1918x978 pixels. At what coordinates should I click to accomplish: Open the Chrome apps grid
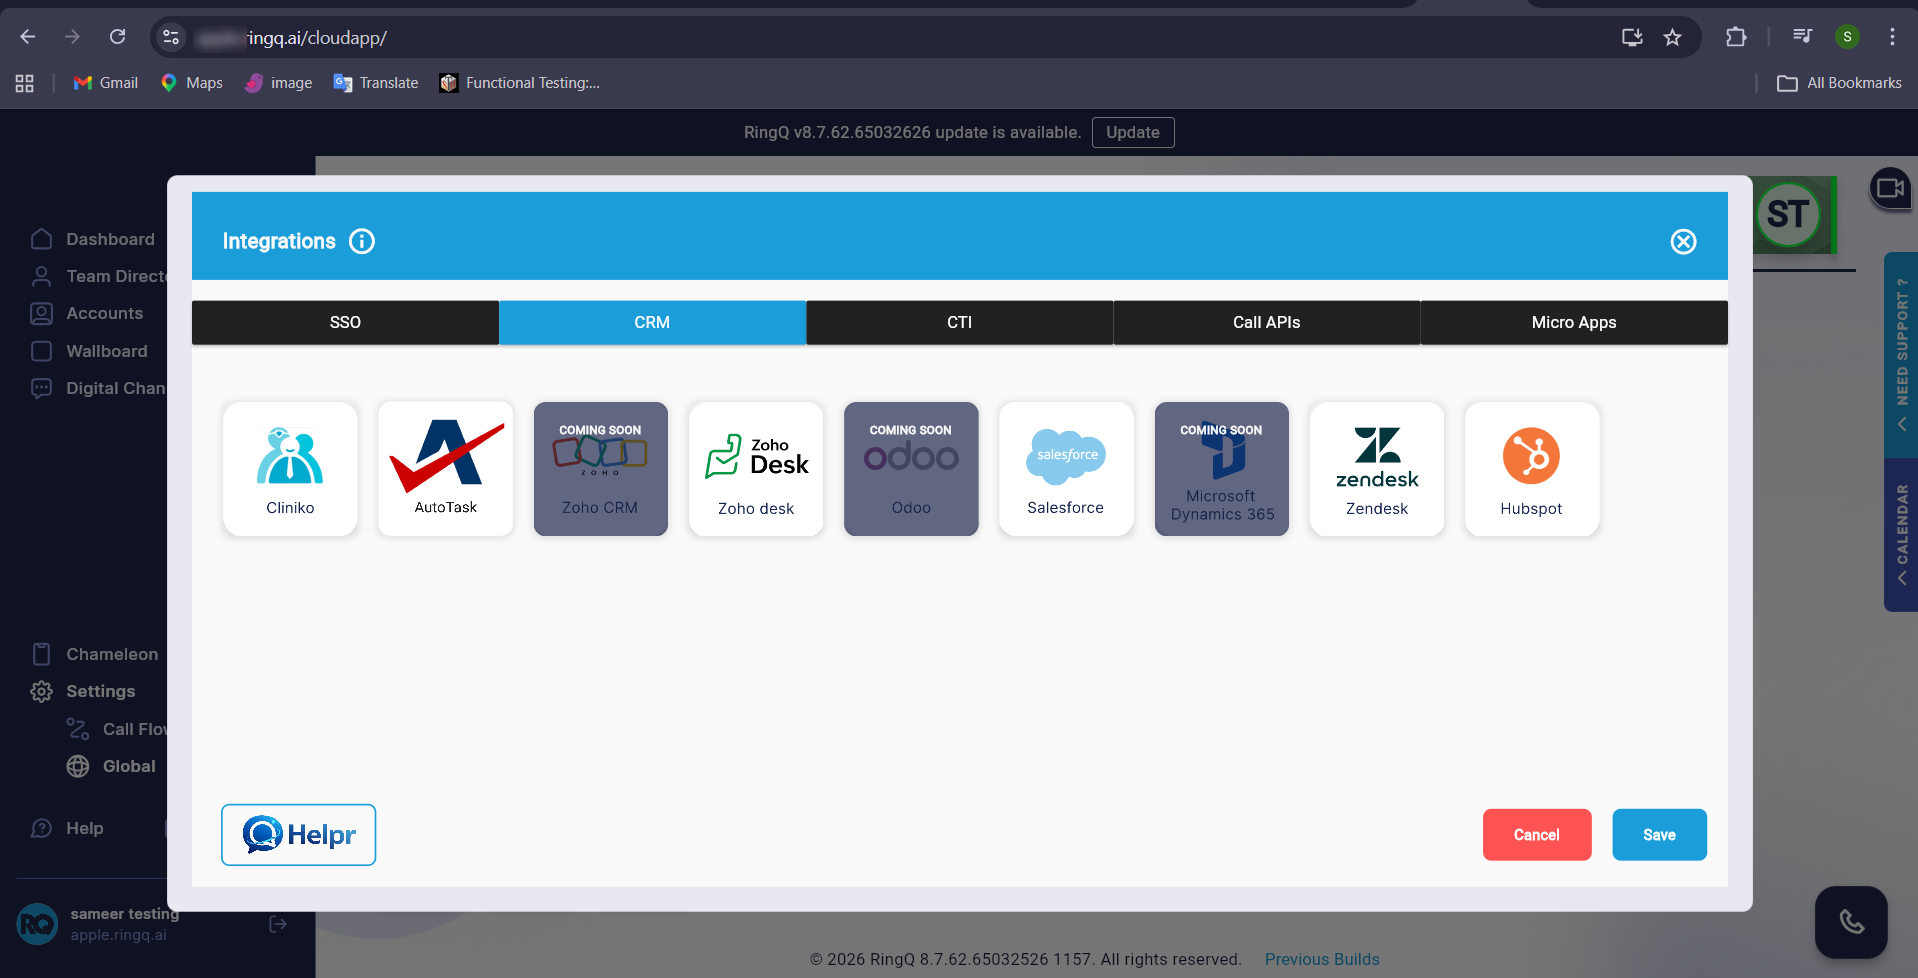point(25,83)
